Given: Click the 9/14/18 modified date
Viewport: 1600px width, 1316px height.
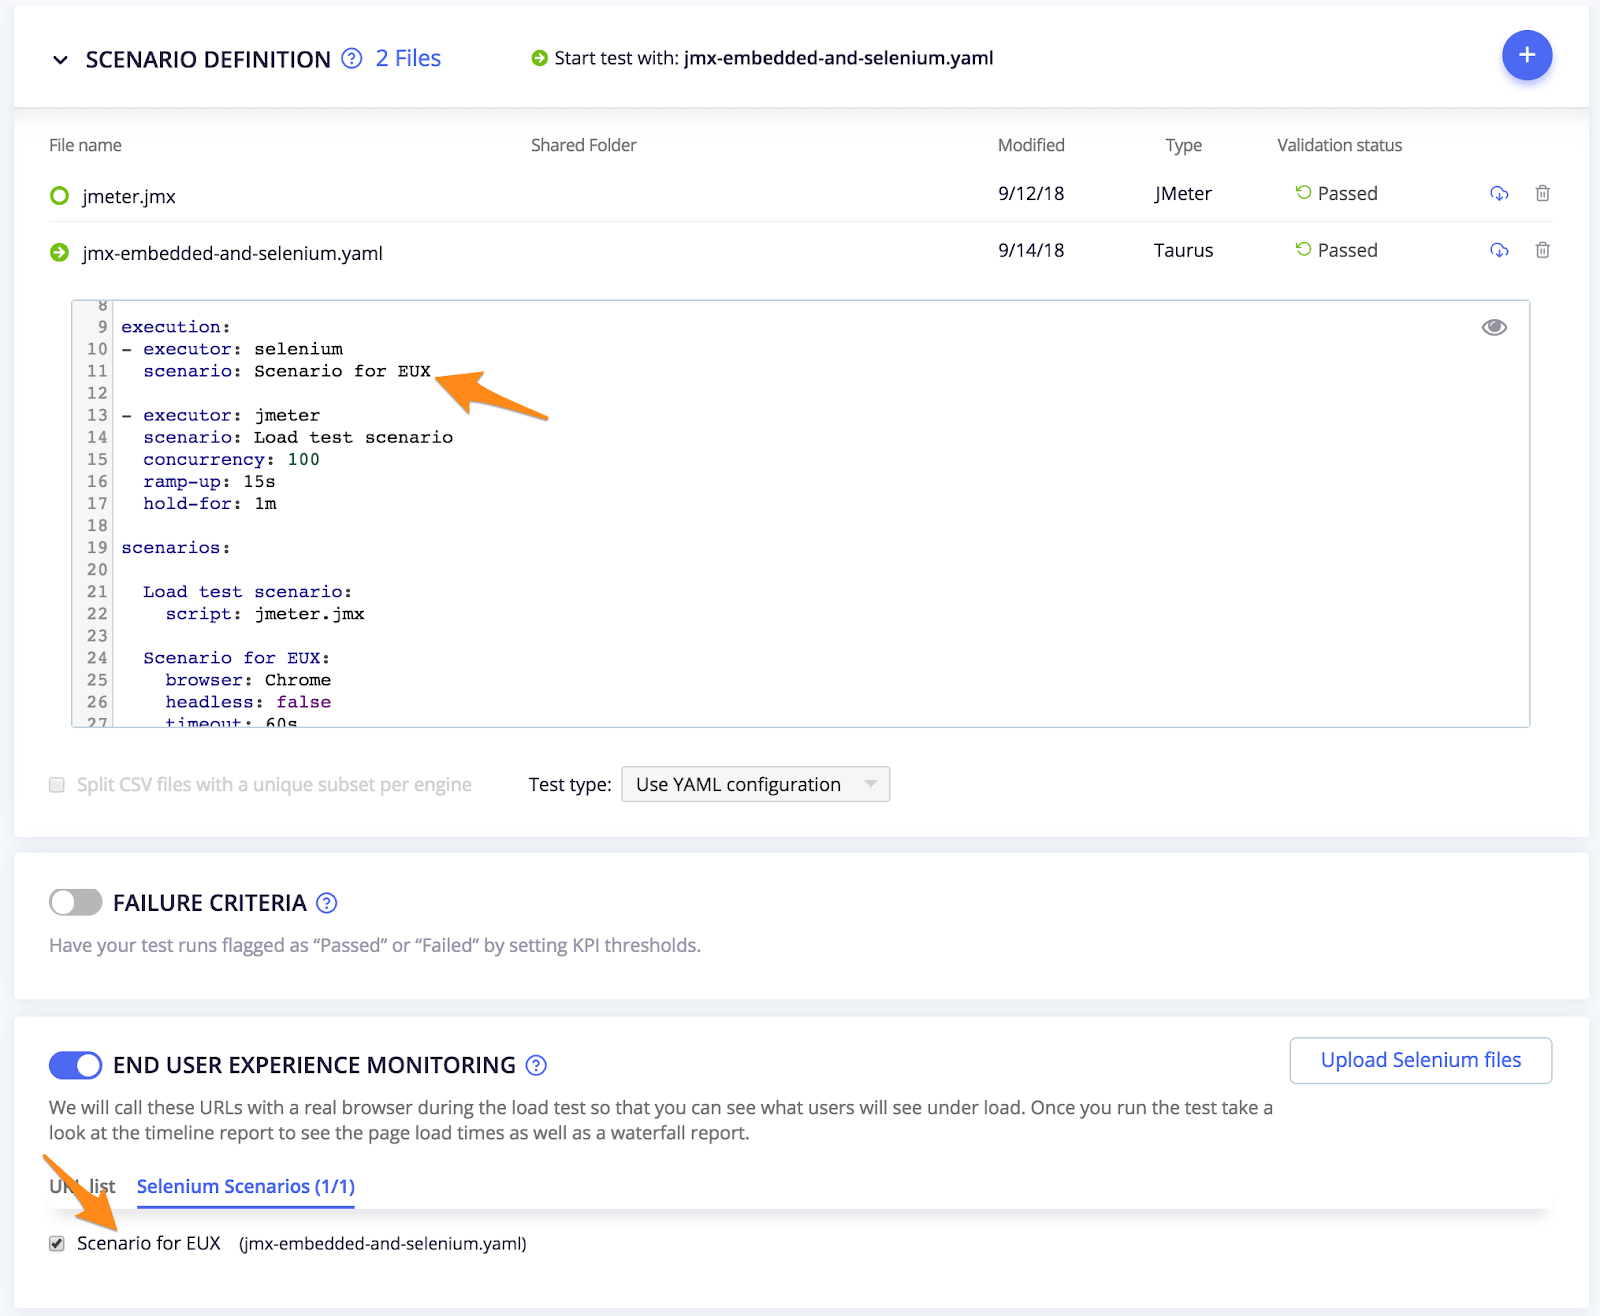Looking at the screenshot, I should 1031,250.
